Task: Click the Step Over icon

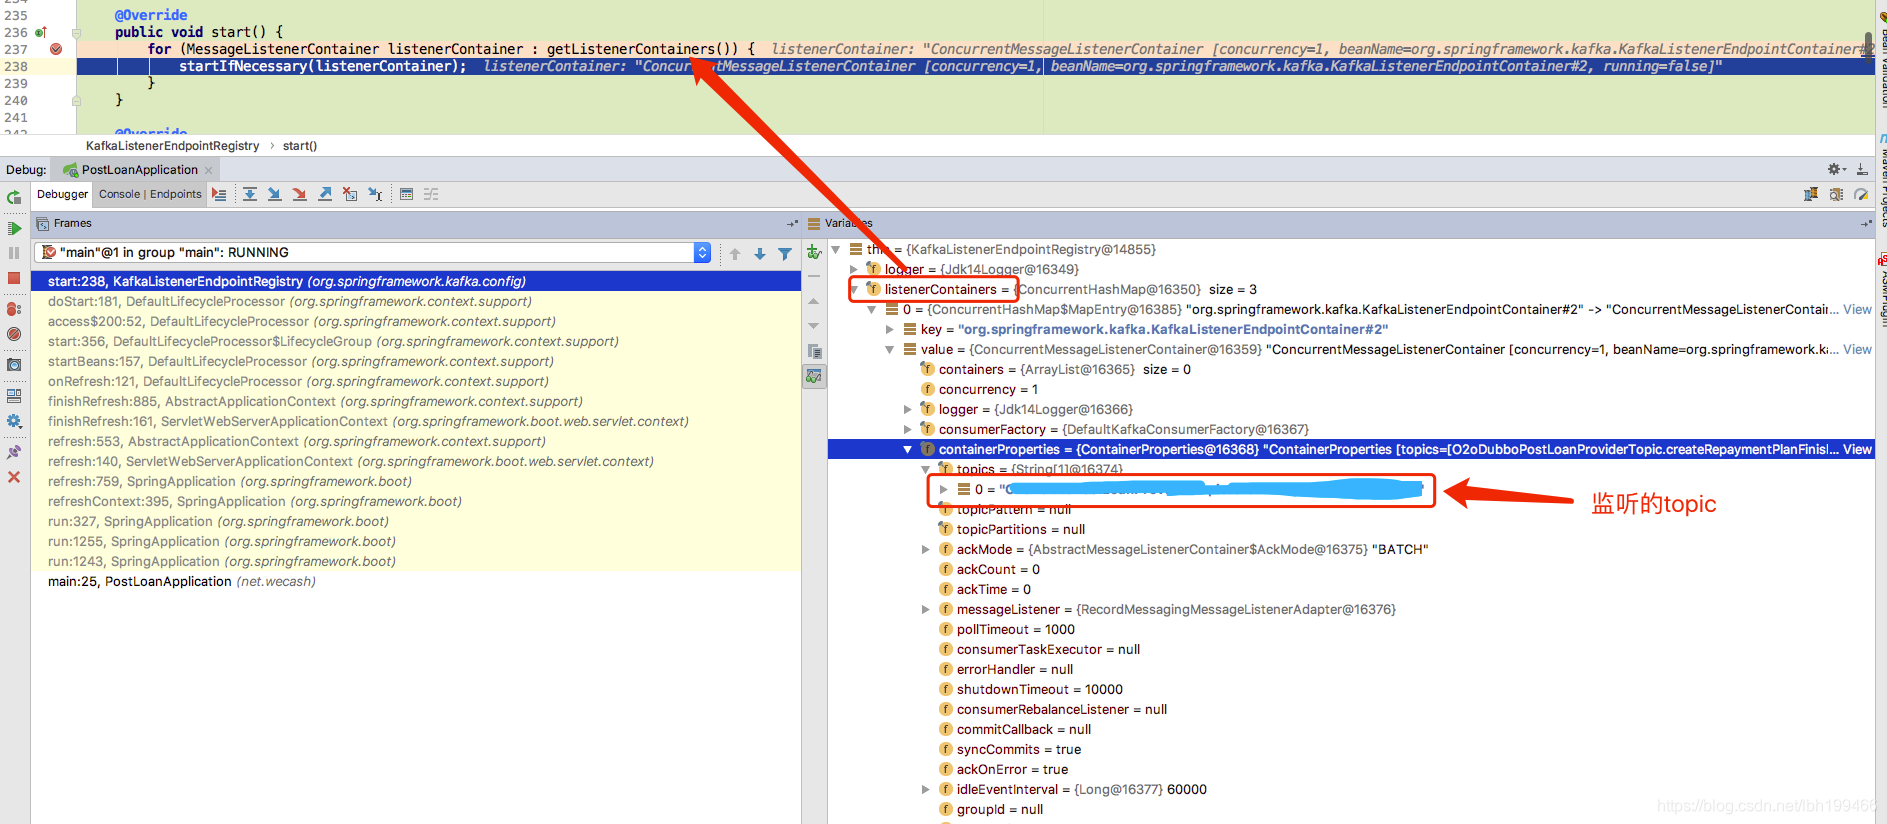Action: [x=250, y=194]
